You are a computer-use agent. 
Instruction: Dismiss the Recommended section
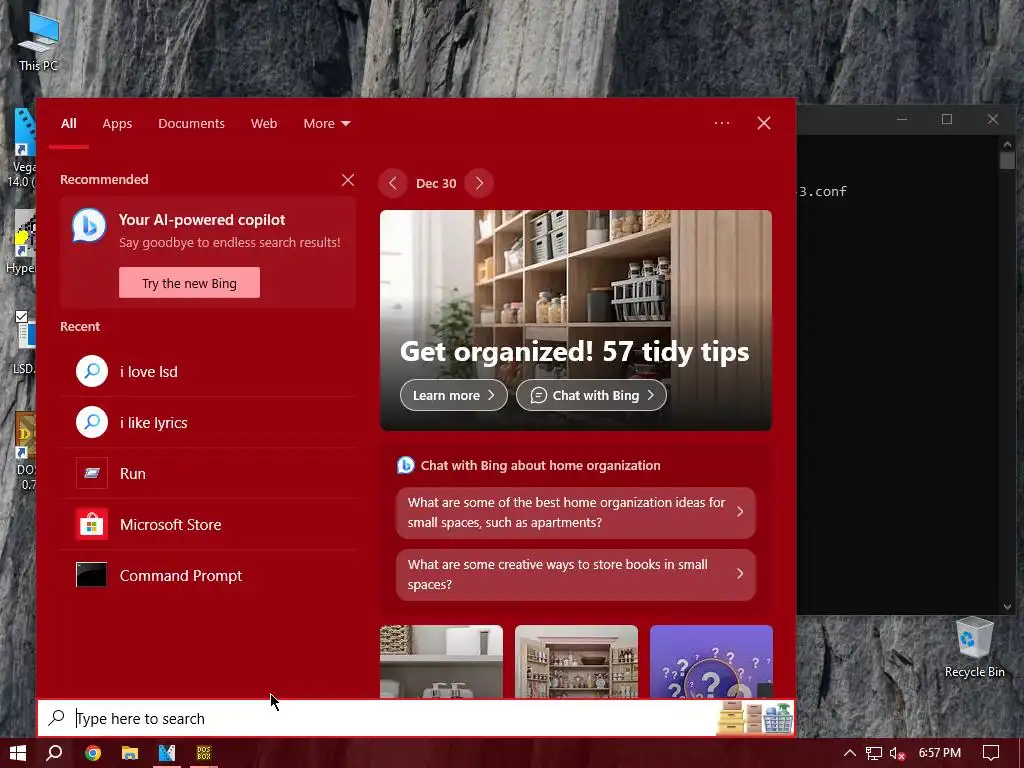pyautogui.click(x=347, y=180)
